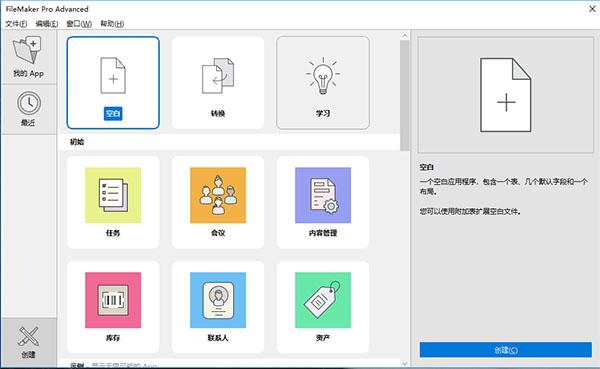The image size is (600, 369).
Task: Open the 文件(F) menu
Action: pos(16,24)
